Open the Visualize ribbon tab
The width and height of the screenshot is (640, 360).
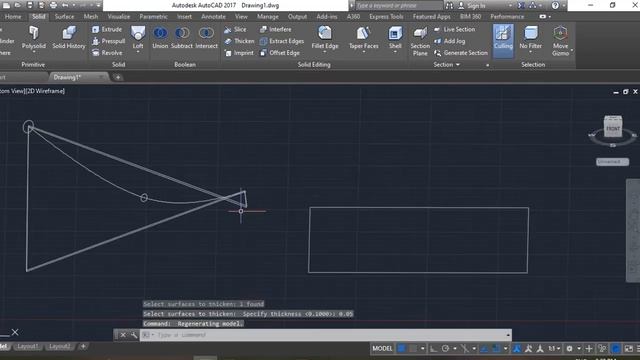119,17
